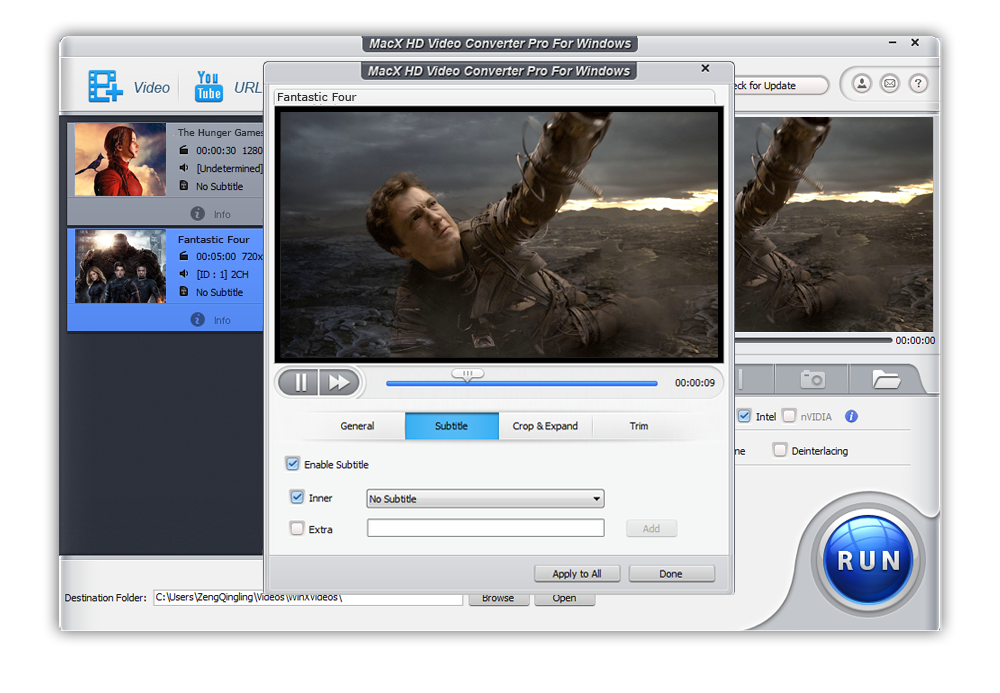Click the check for Update button

[x=781, y=85]
